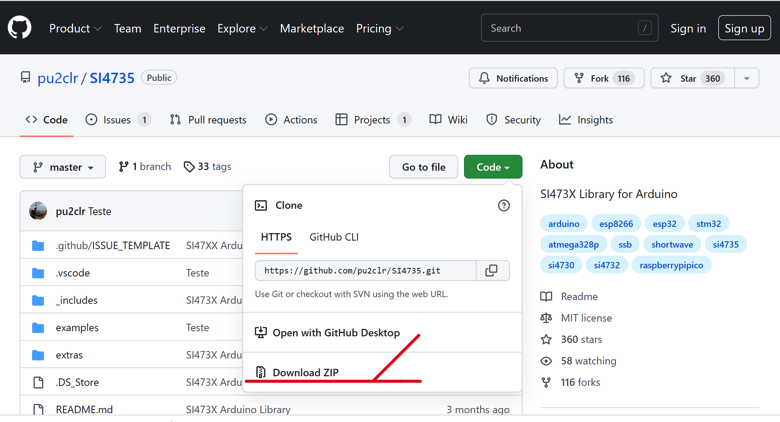This screenshot has height=422, width=780.
Task: Switch to the Issues tab
Action: (118, 120)
